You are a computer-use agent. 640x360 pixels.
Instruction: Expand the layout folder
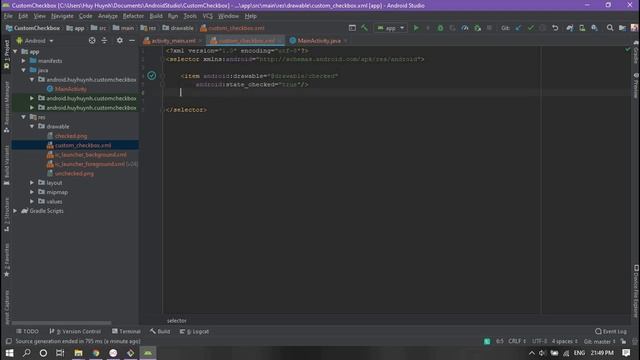pyautogui.click(x=32, y=183)
